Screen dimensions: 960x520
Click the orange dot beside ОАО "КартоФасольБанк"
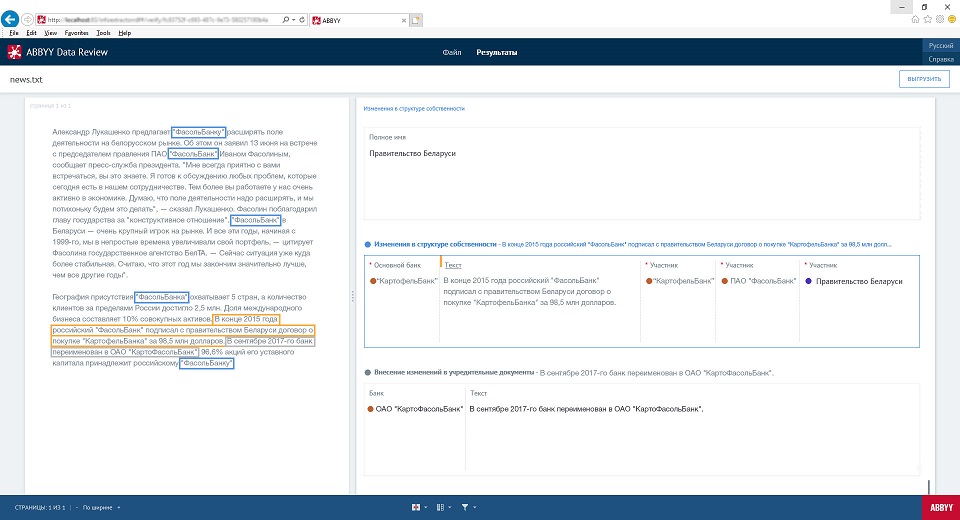(370, 409)
